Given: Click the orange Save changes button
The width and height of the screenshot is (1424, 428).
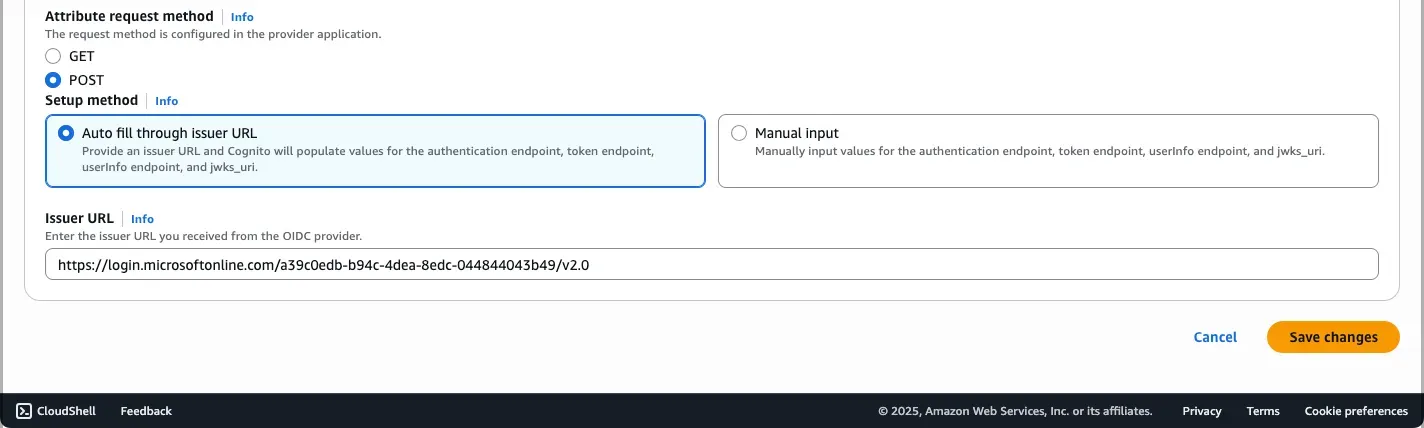Looking at the screenshot, I should (x=1333, y=337).
